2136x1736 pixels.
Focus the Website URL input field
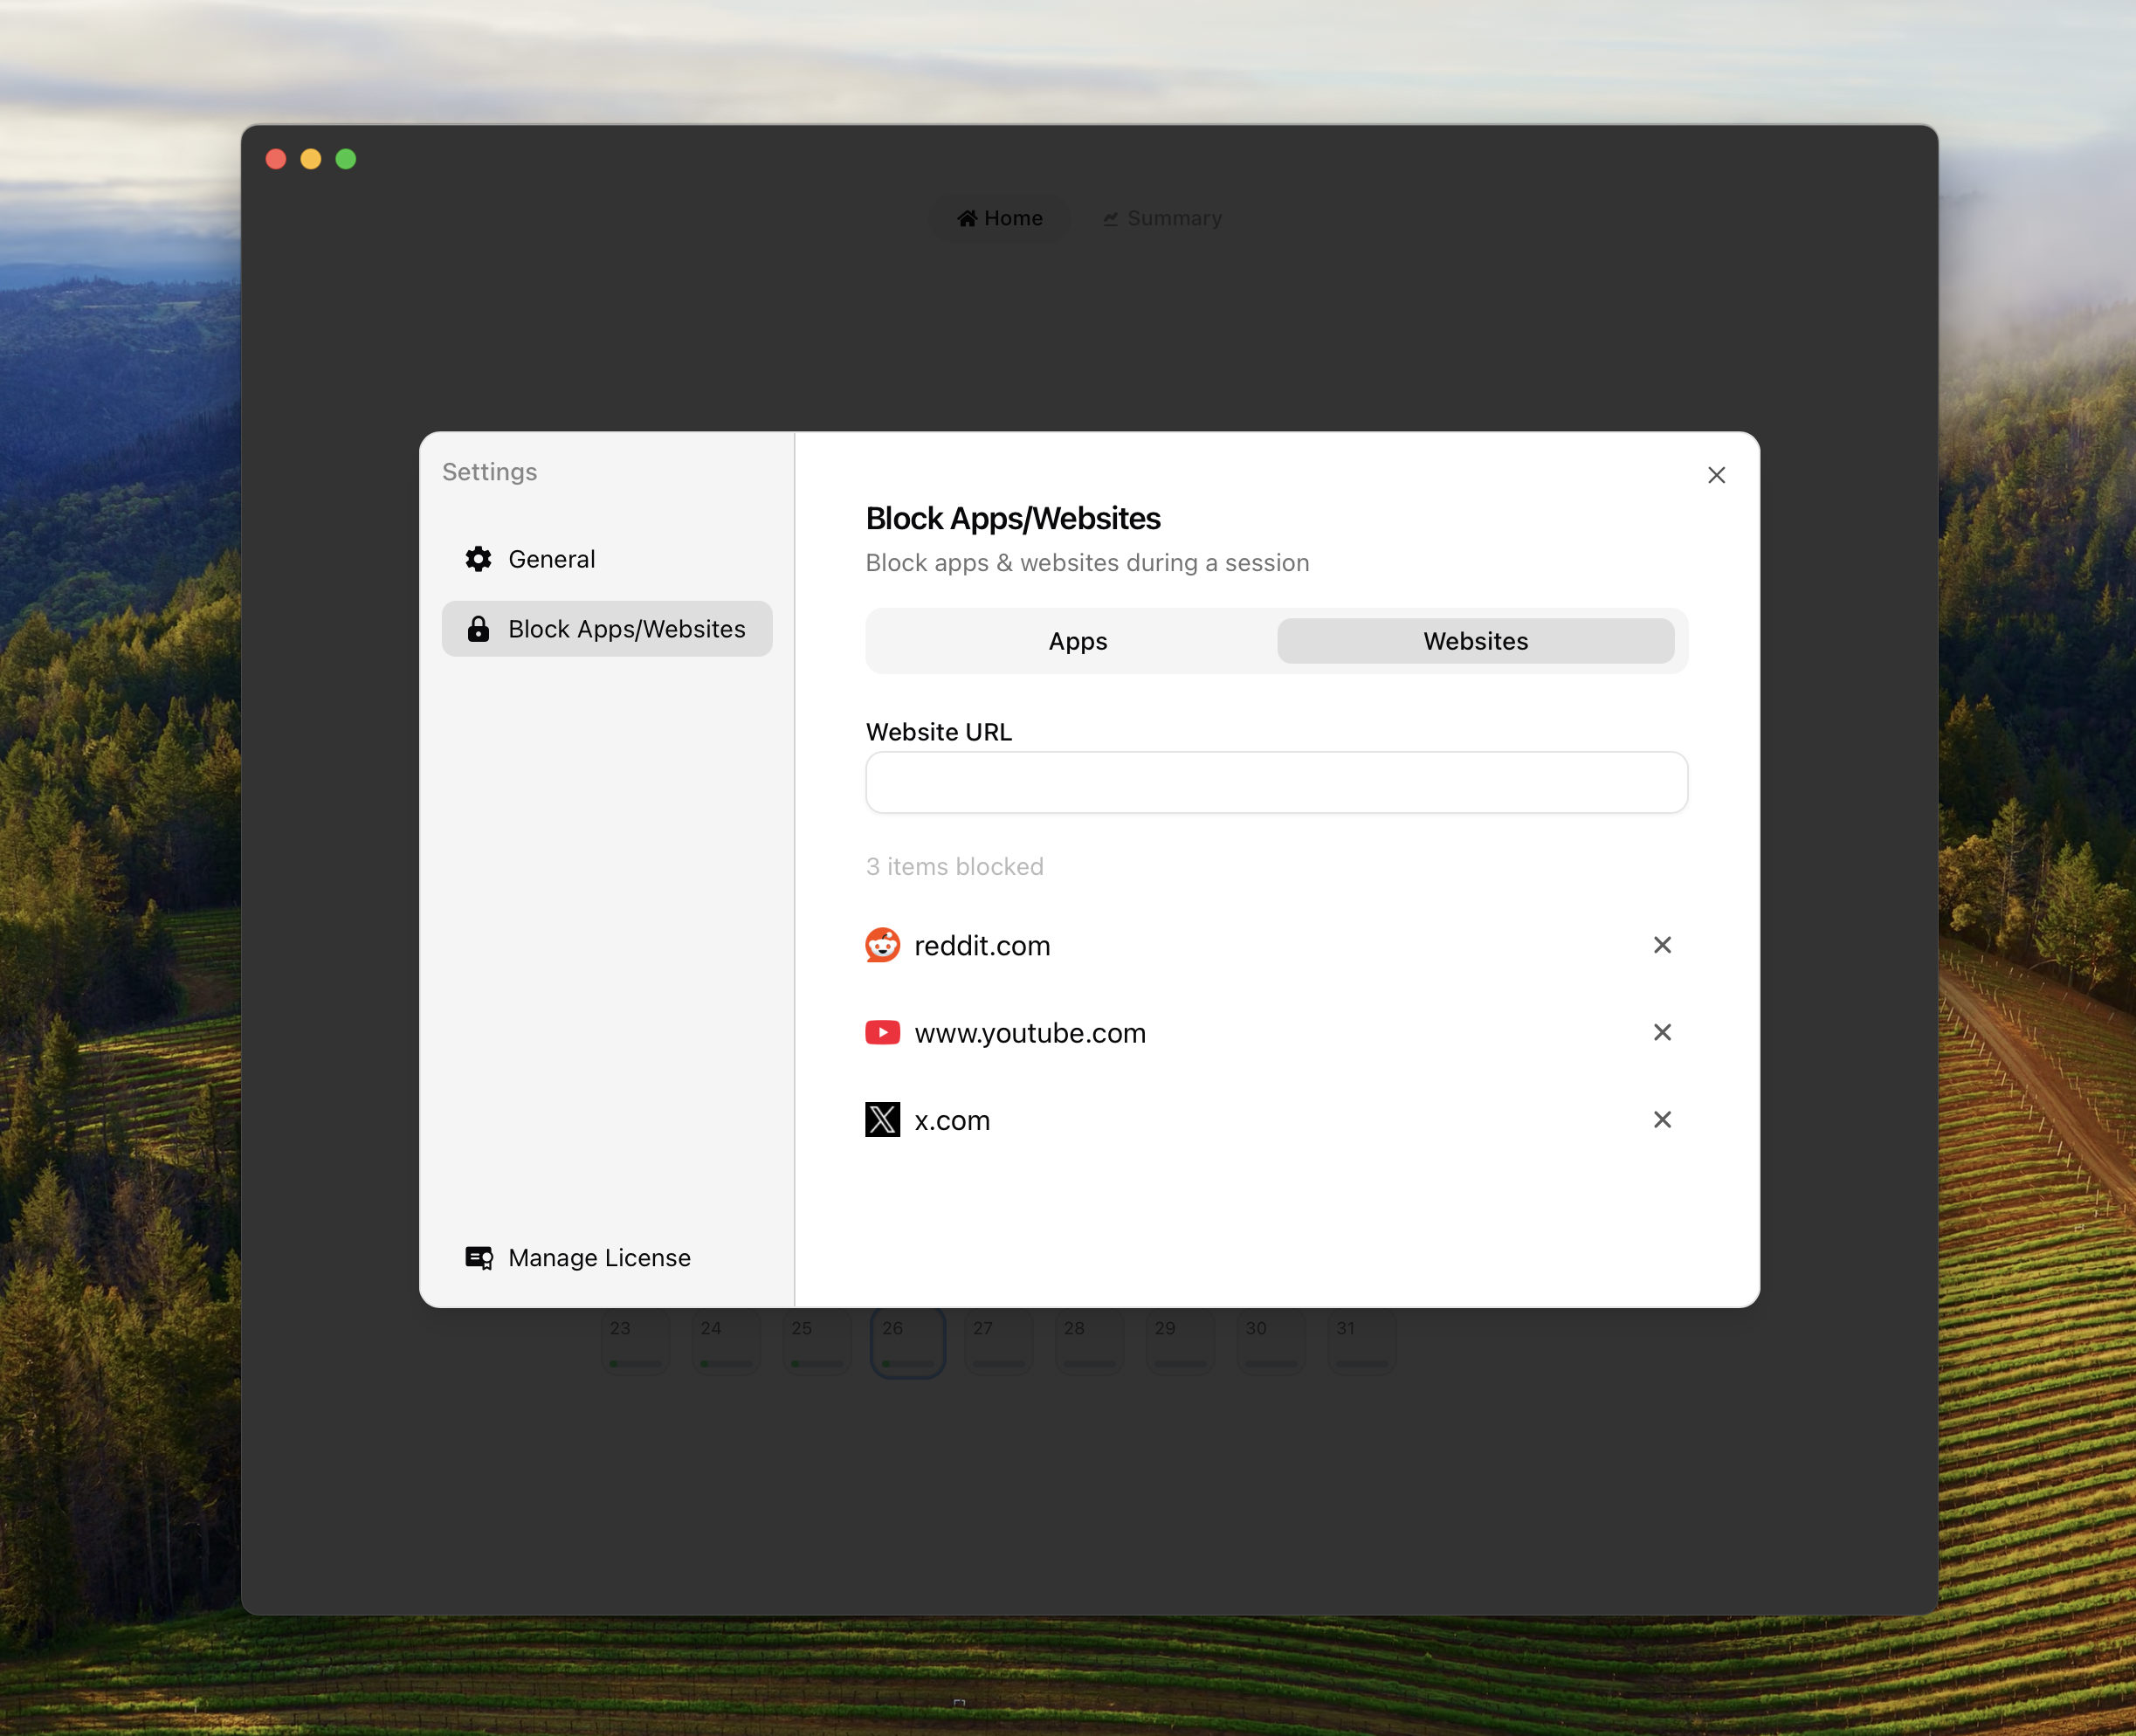pyautogui.click(x=1275, y=782)
